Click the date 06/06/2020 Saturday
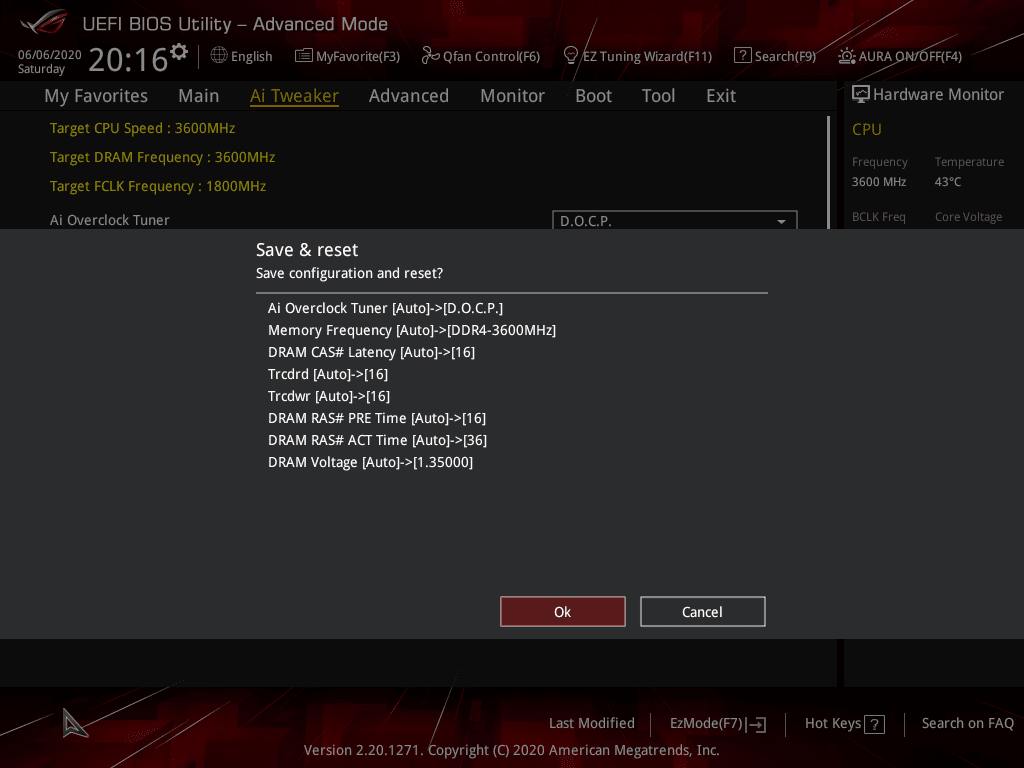Screen dimensions: 1024x768 50,61
